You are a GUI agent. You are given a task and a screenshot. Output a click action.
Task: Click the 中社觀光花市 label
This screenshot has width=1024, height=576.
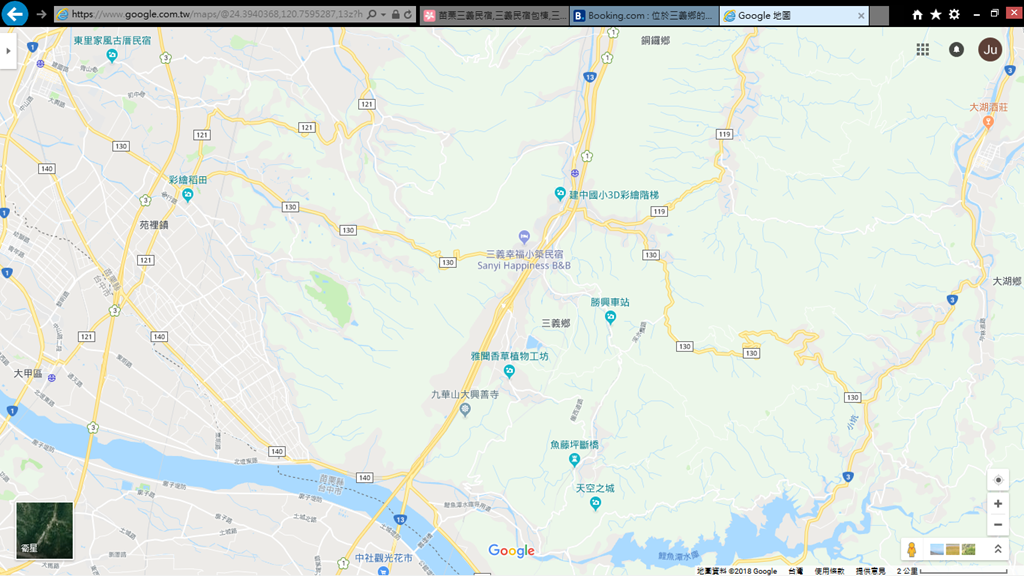coord(384,558)
